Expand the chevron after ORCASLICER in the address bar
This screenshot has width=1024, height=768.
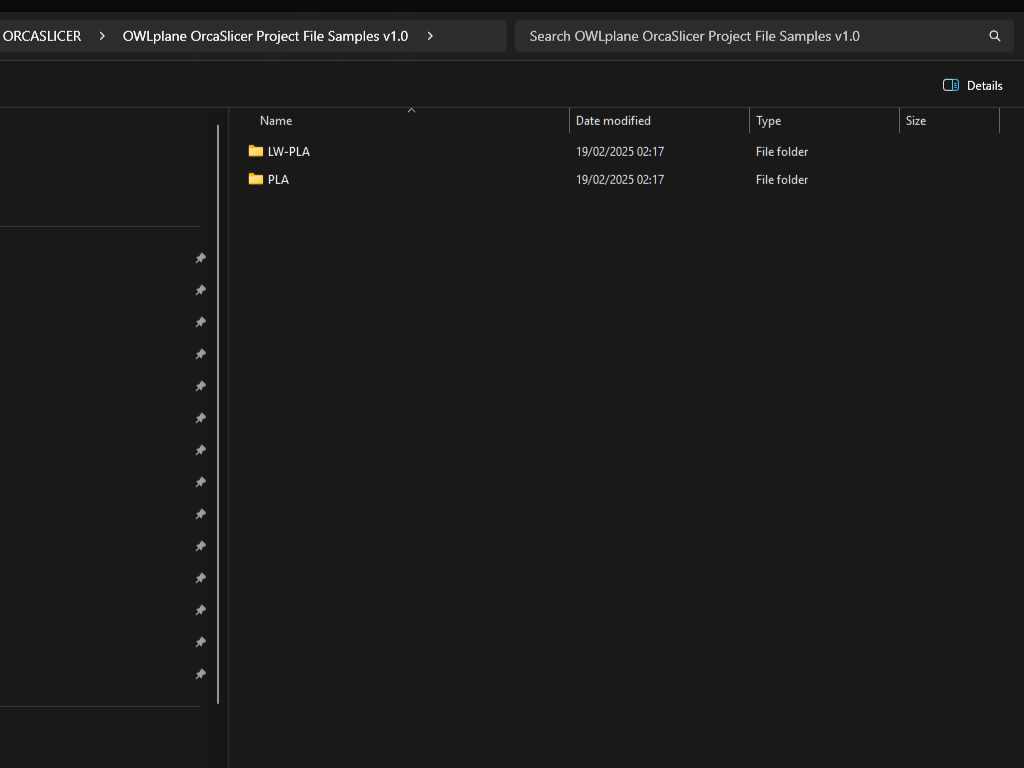102,36
